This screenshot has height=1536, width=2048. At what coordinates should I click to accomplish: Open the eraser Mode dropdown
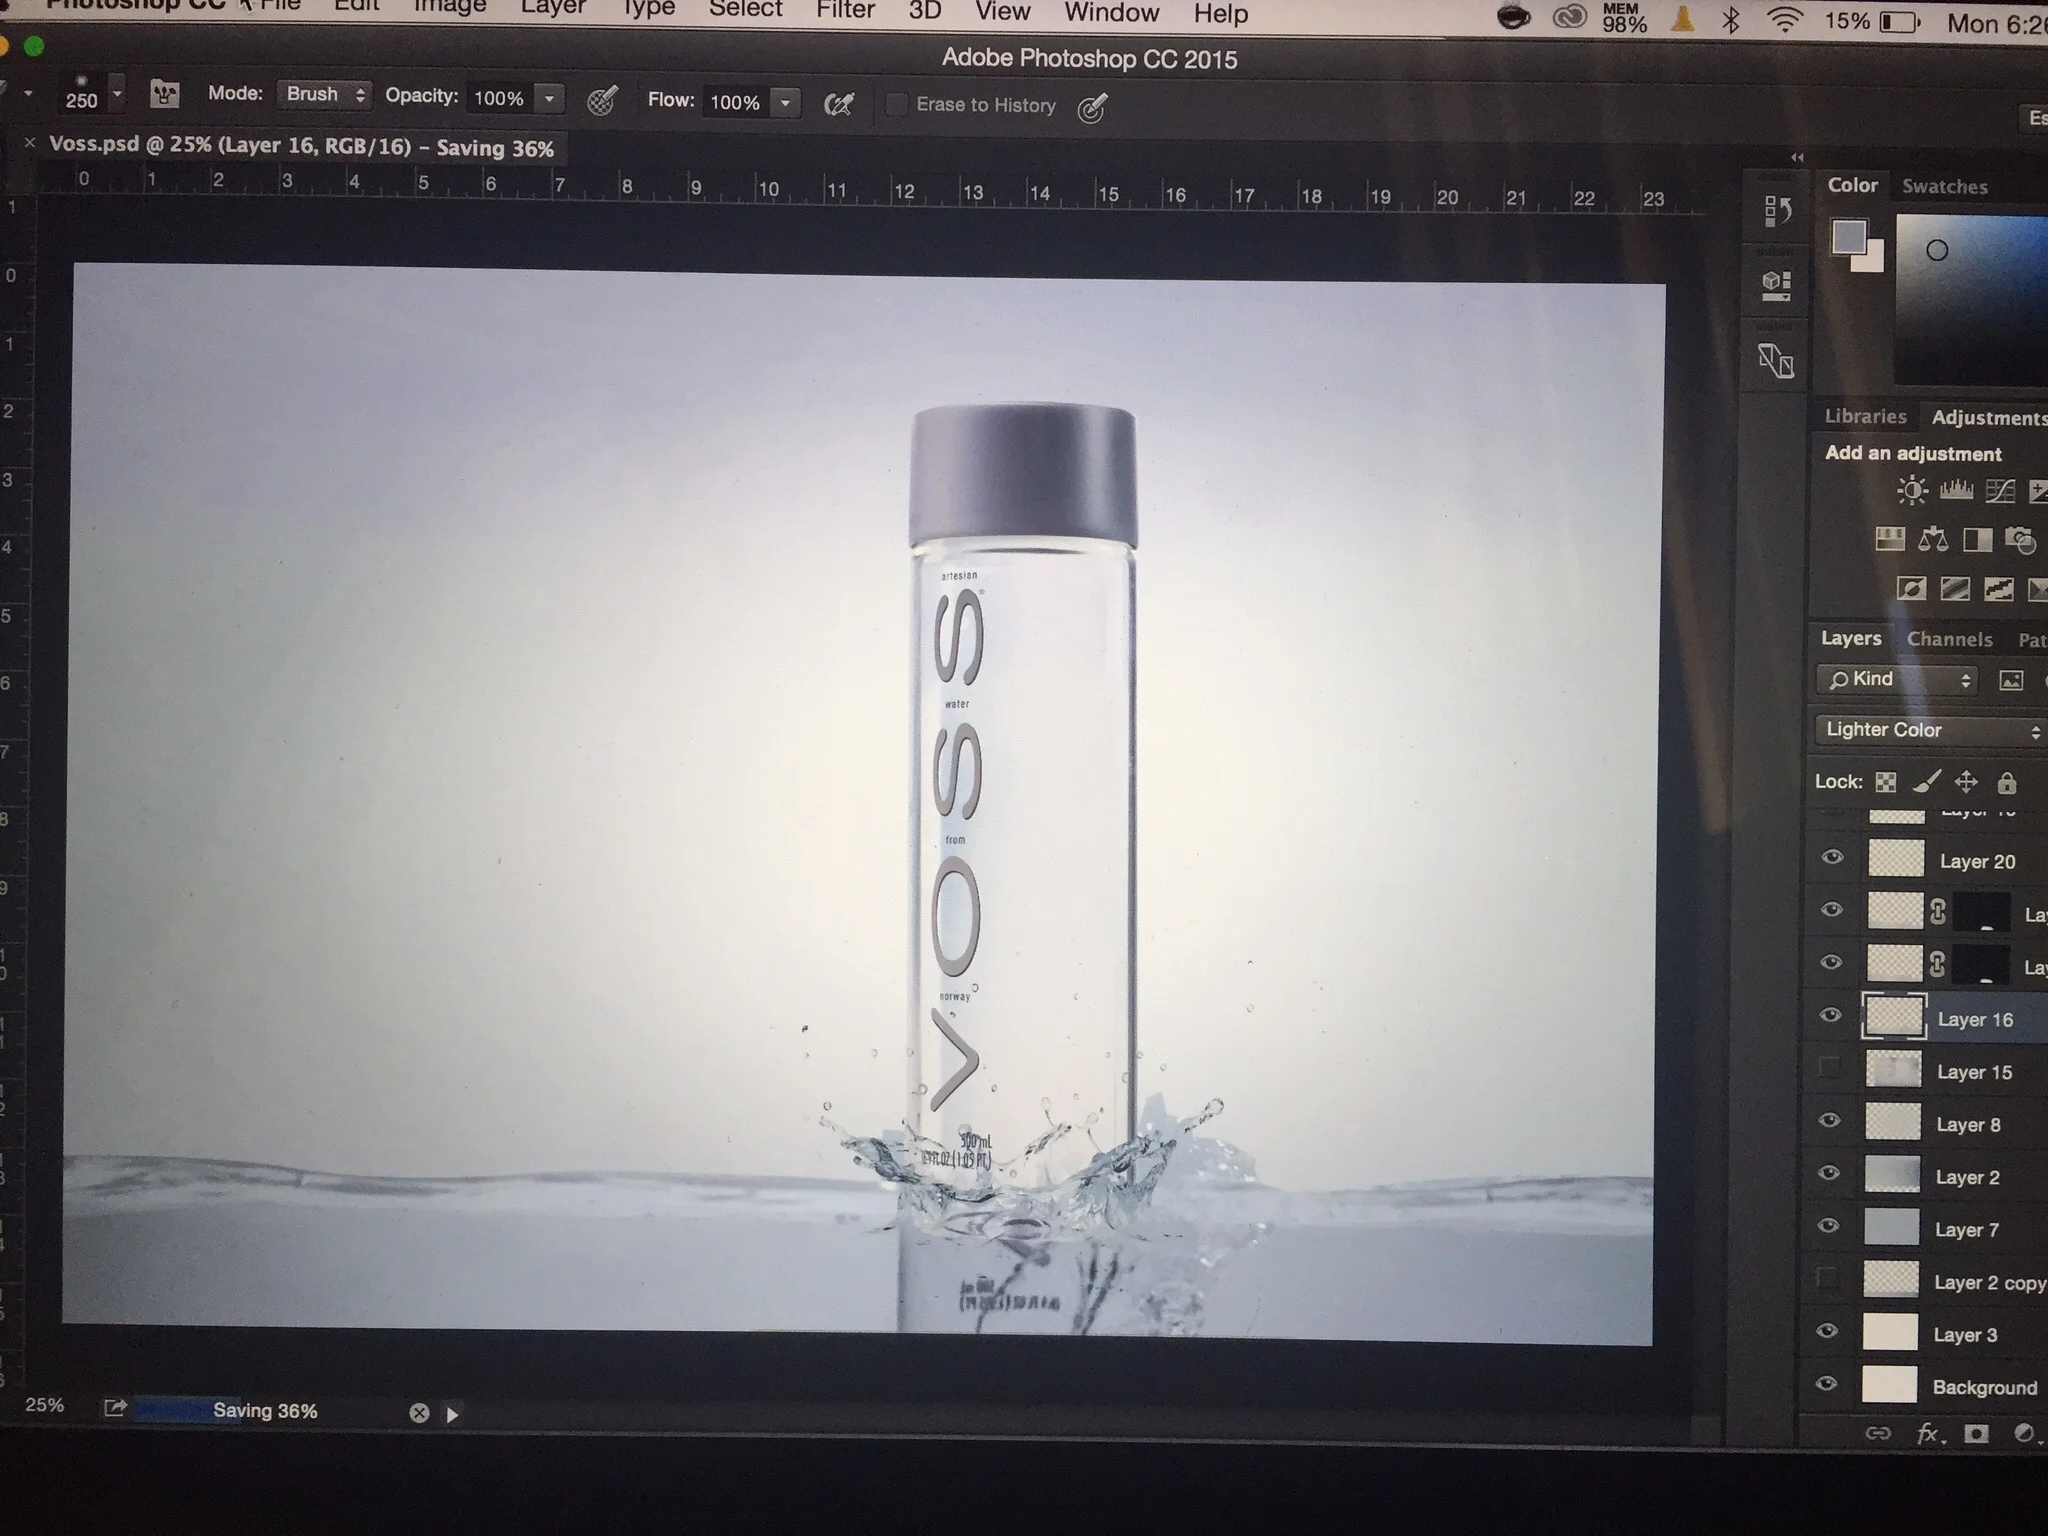pos(324,94)
